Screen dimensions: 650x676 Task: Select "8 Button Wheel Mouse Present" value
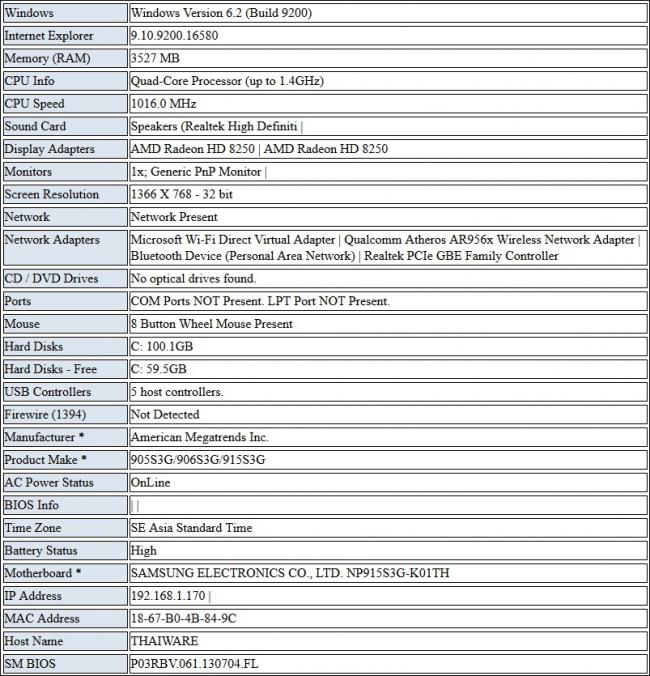(x=212, y=324)
